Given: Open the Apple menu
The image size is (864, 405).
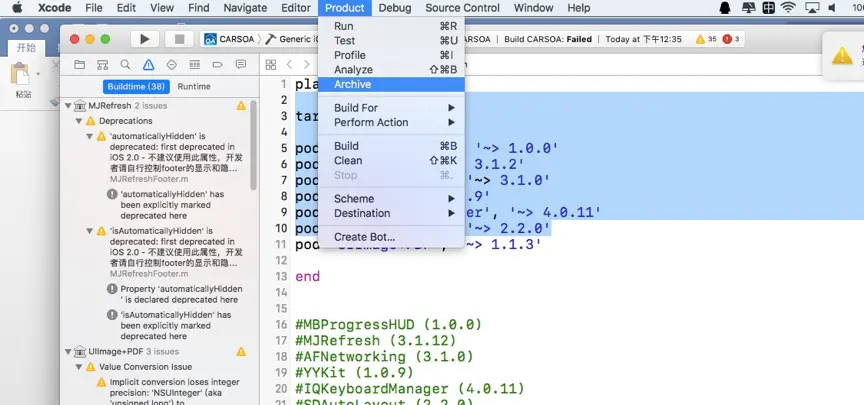Looking at the screenshot, I should (x=17, y=8).
